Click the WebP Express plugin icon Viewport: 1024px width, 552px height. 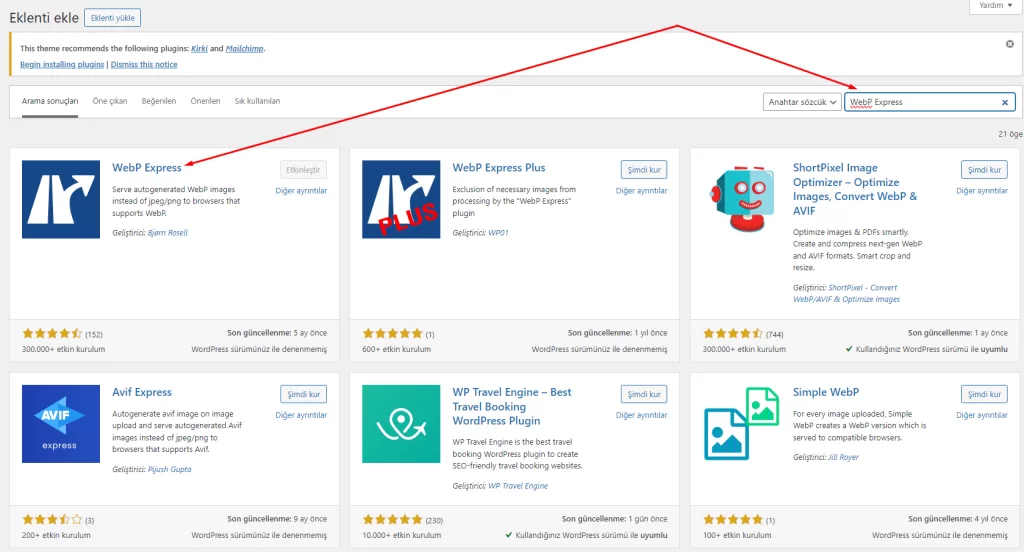(x=61, y=199)
